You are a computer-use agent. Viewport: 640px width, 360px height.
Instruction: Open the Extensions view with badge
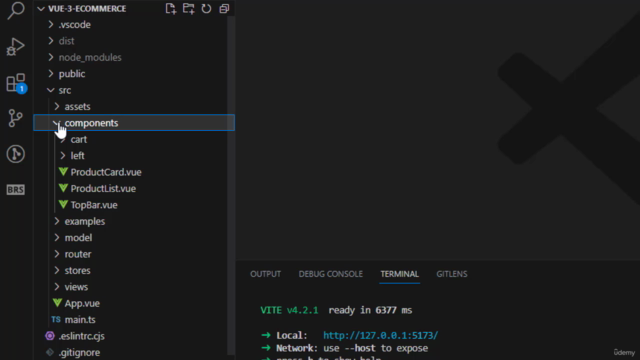click(16, 83)
